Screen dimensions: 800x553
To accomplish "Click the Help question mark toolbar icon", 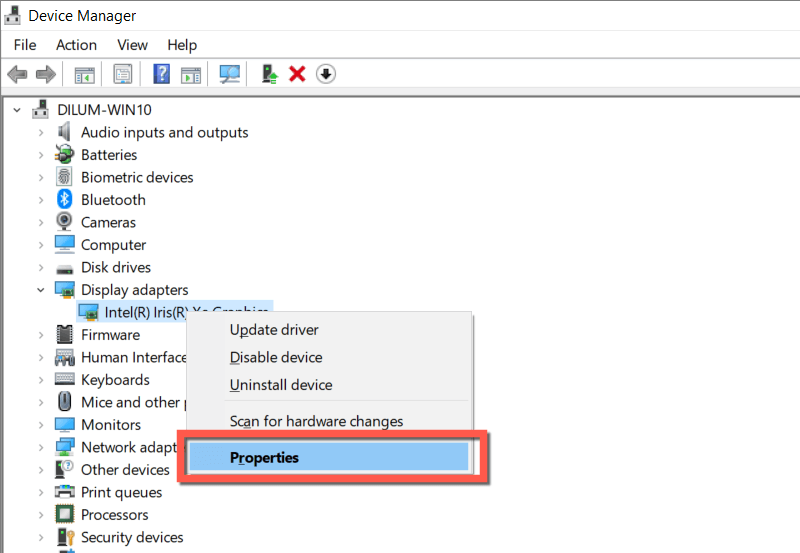I will [x=161, y=74].
